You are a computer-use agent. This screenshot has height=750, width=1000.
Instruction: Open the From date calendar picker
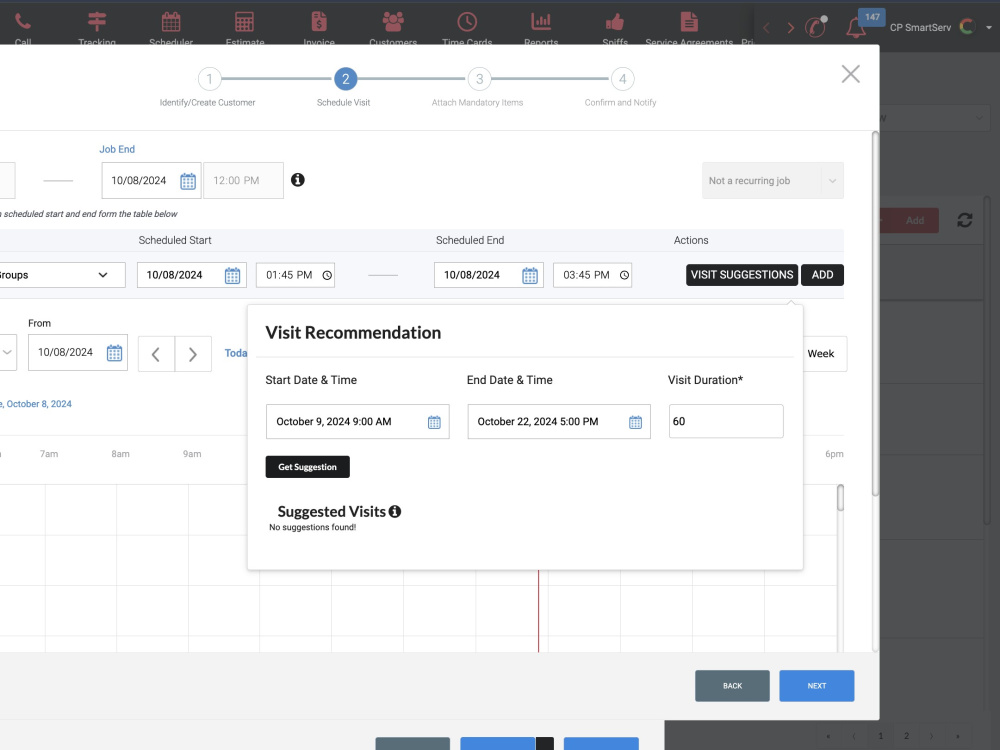(x=114, y=353)
